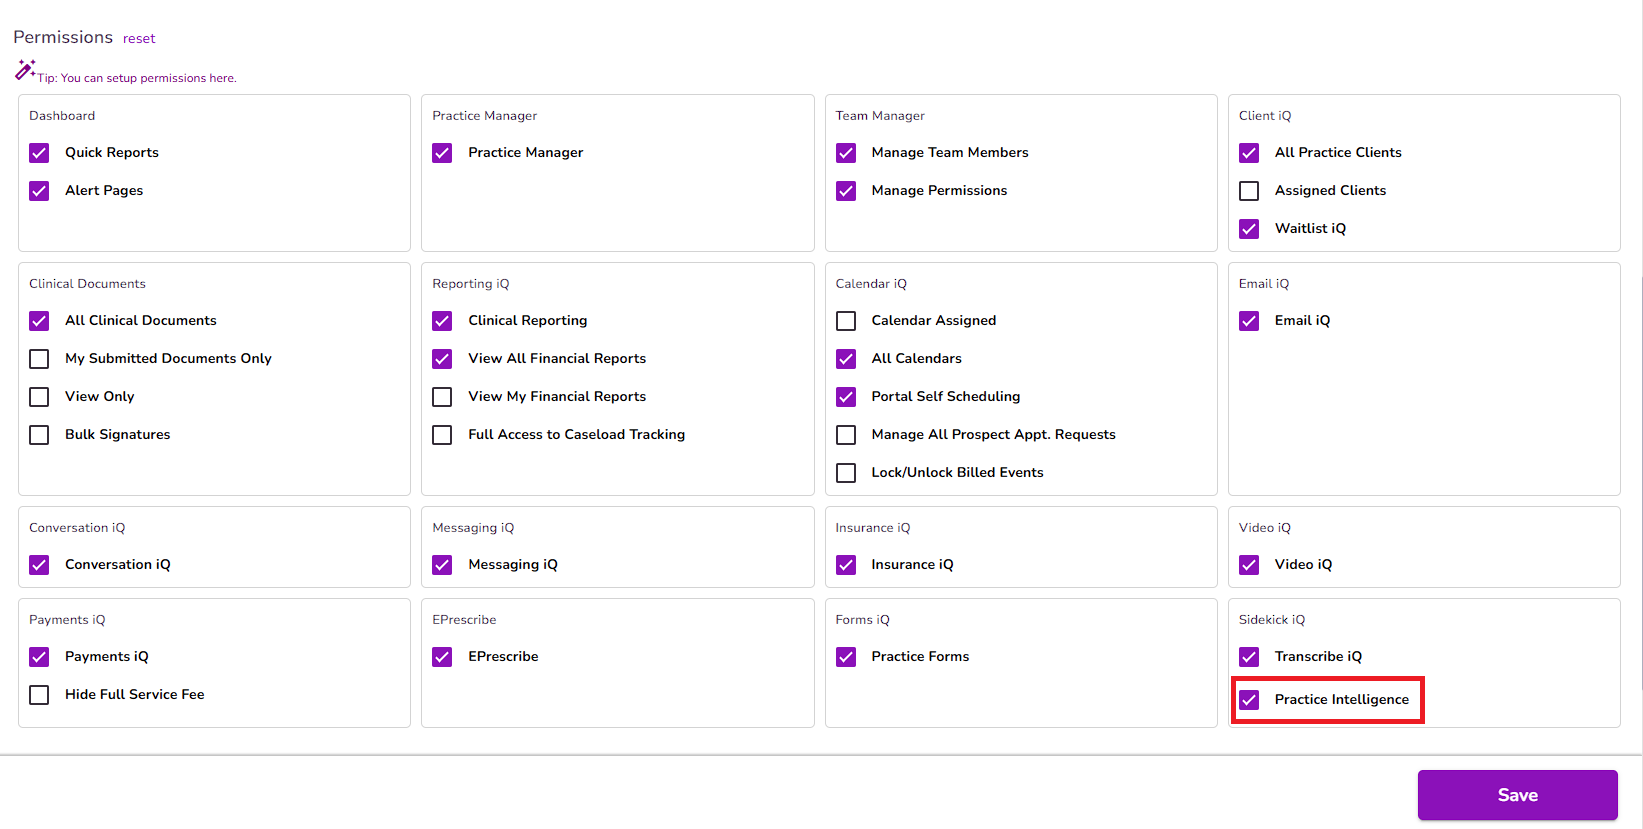Image resolution: width=1643 pixels, height=829 pixels.
Task: Click the Team Manager group title
Action: [880, 116]
